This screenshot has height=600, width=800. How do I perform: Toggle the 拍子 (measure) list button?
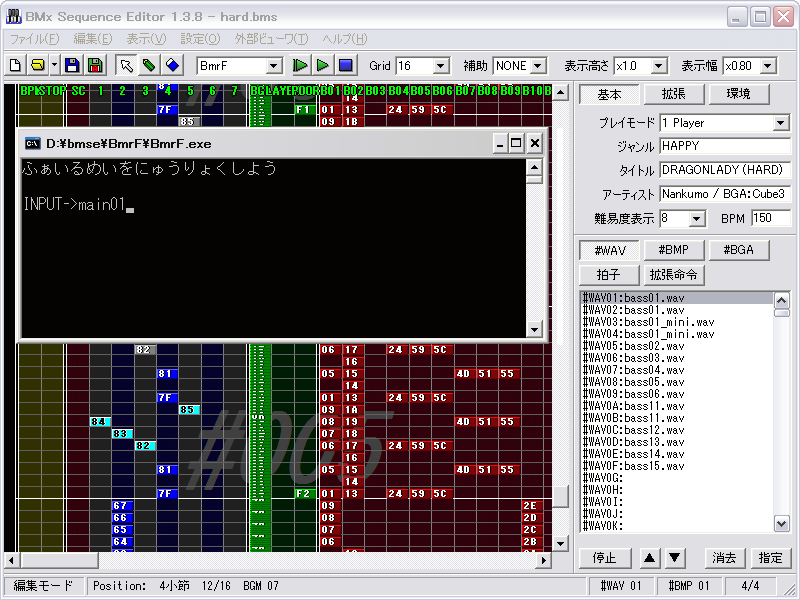608,274
